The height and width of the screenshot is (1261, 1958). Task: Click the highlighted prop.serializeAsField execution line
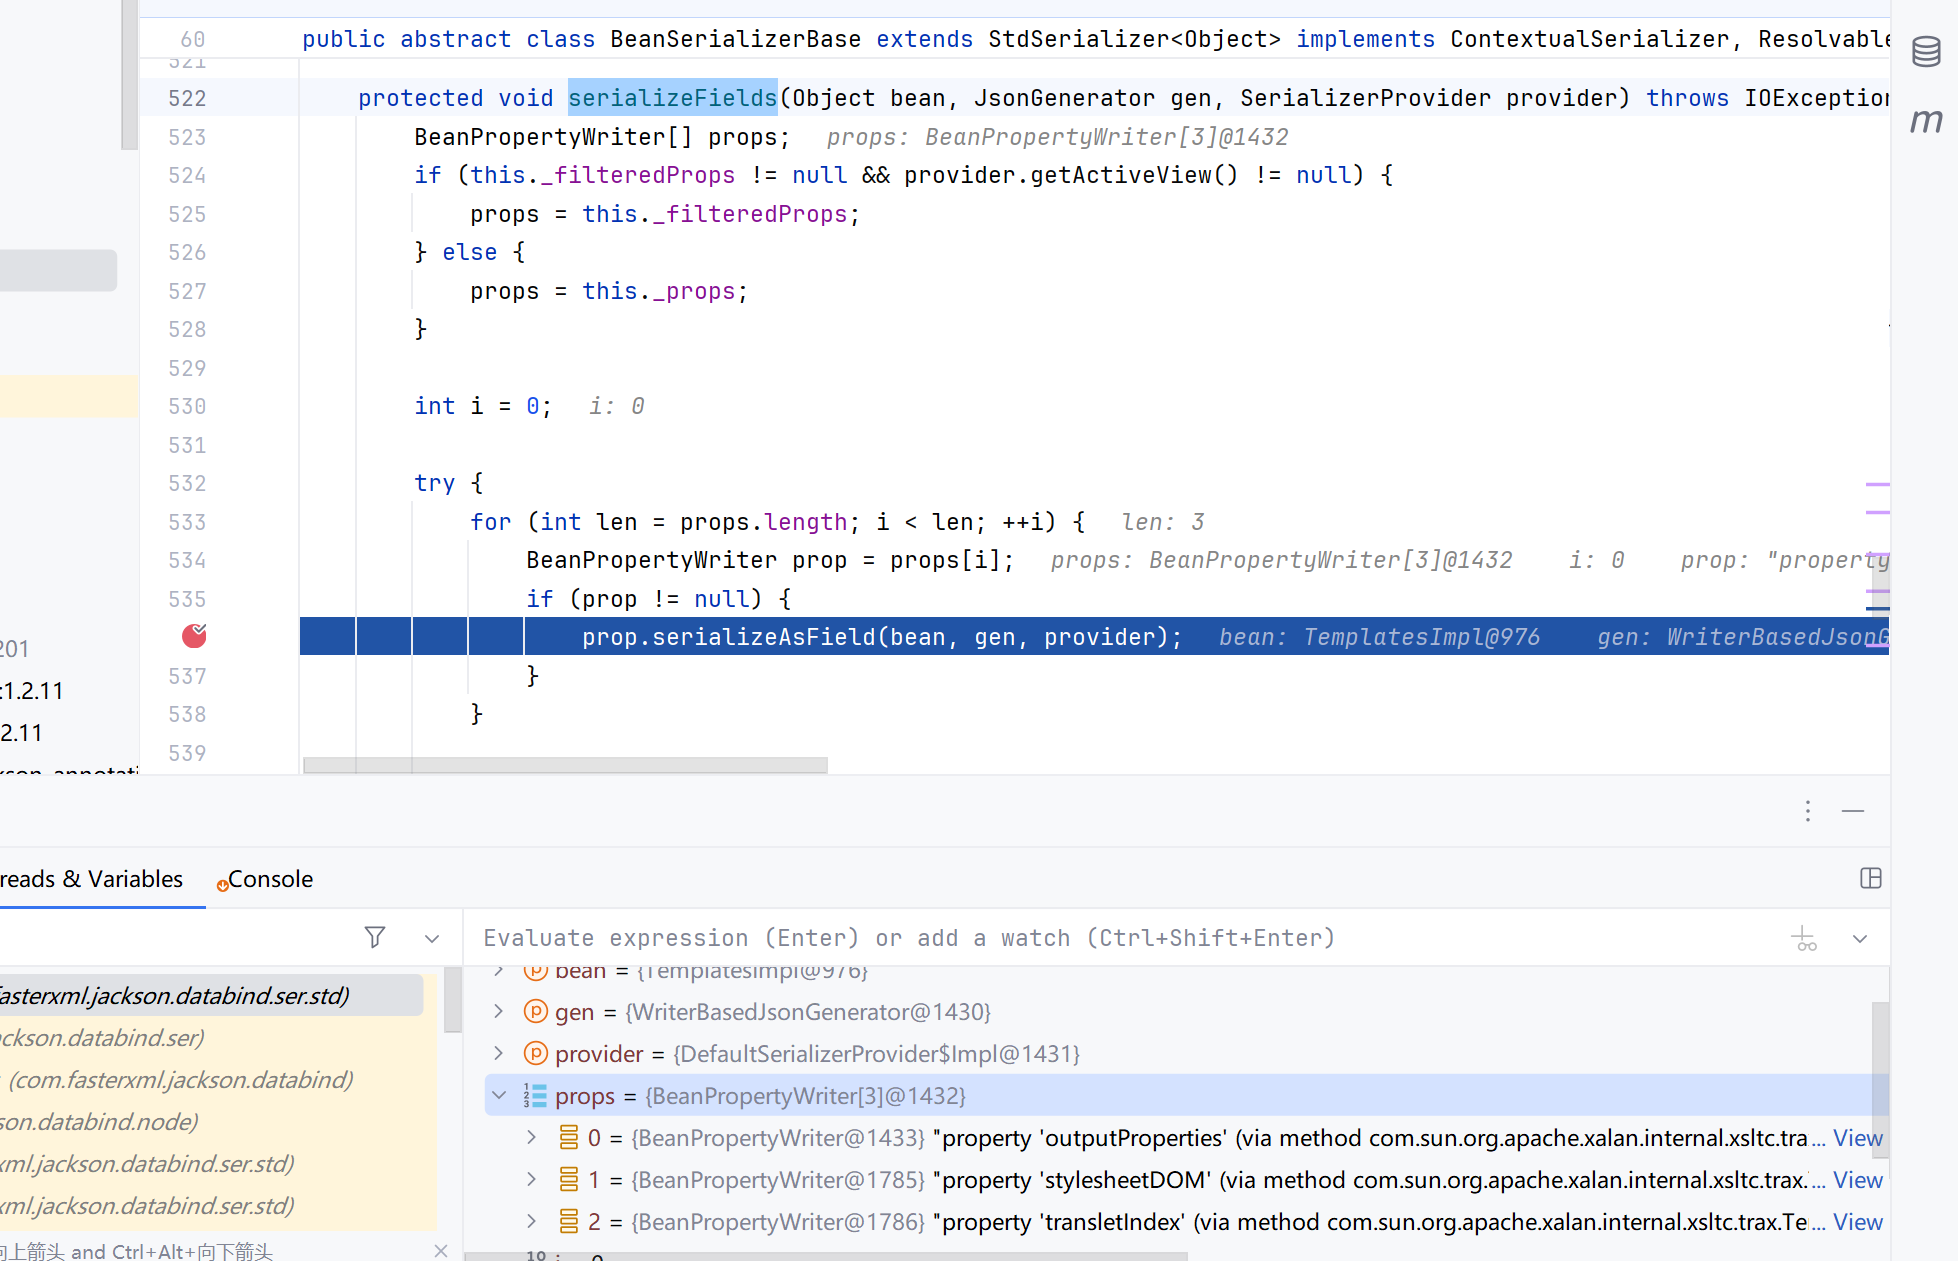pyautogui.click(x=1094, y=637)
